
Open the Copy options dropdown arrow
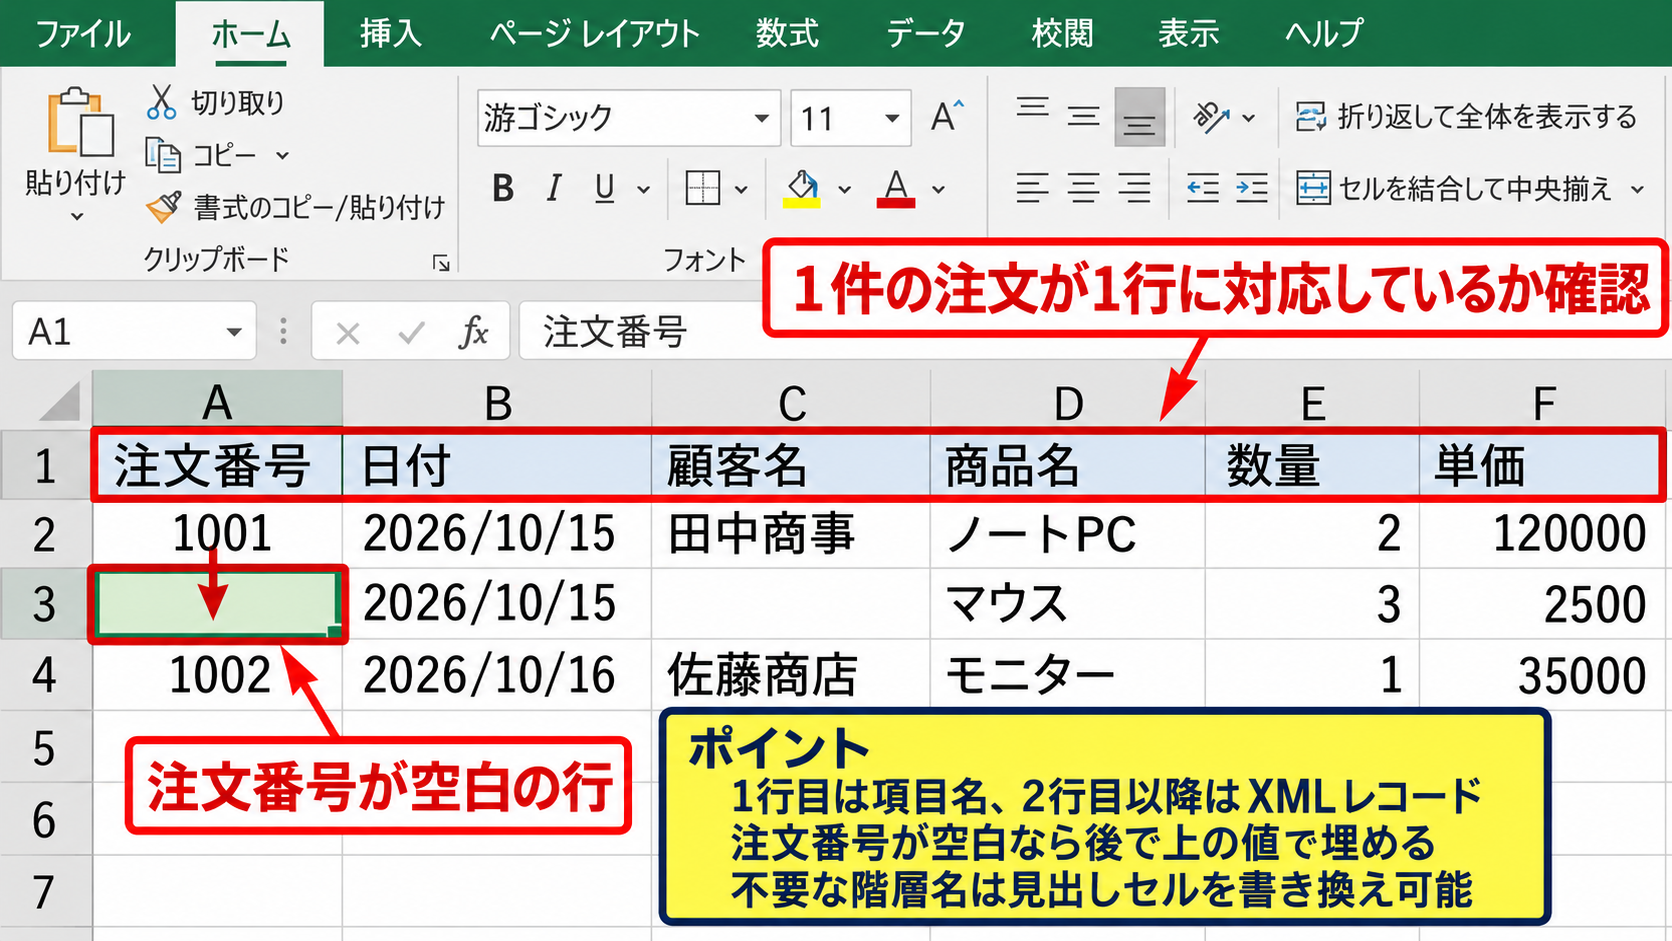click(x=282, y=155)
